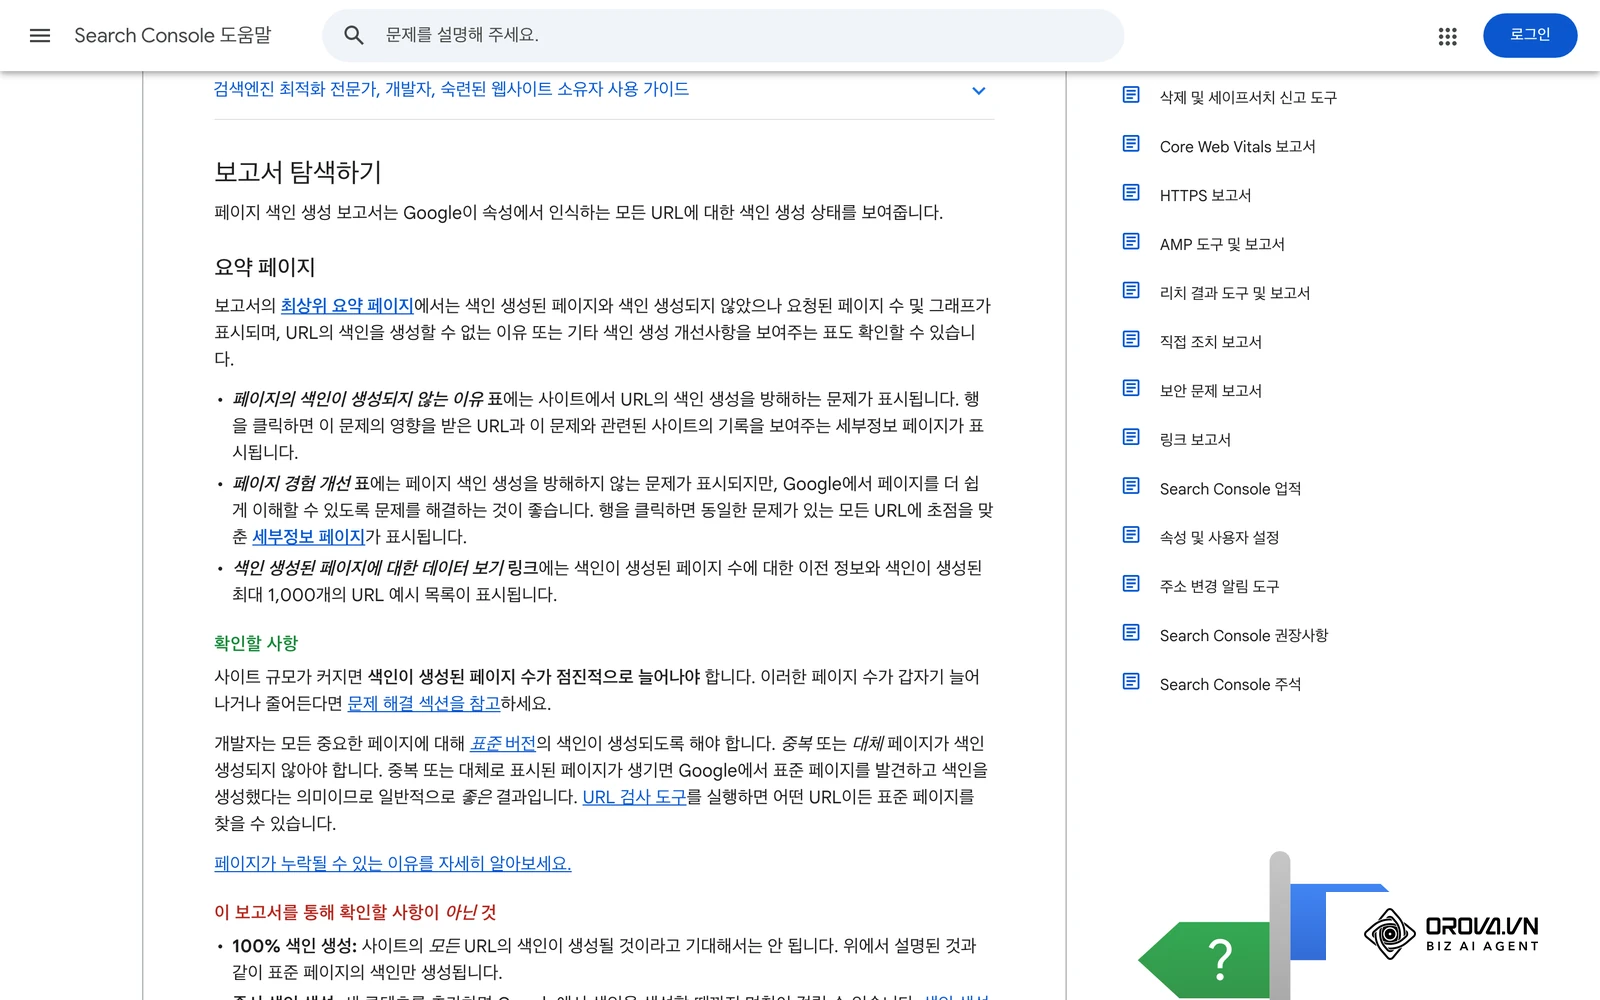Expand the 검색엔진 최적화 전문가 guide chevron
Viewport: 1600px width, 1000px height.
pyautogui.click(x=979, y=91)
